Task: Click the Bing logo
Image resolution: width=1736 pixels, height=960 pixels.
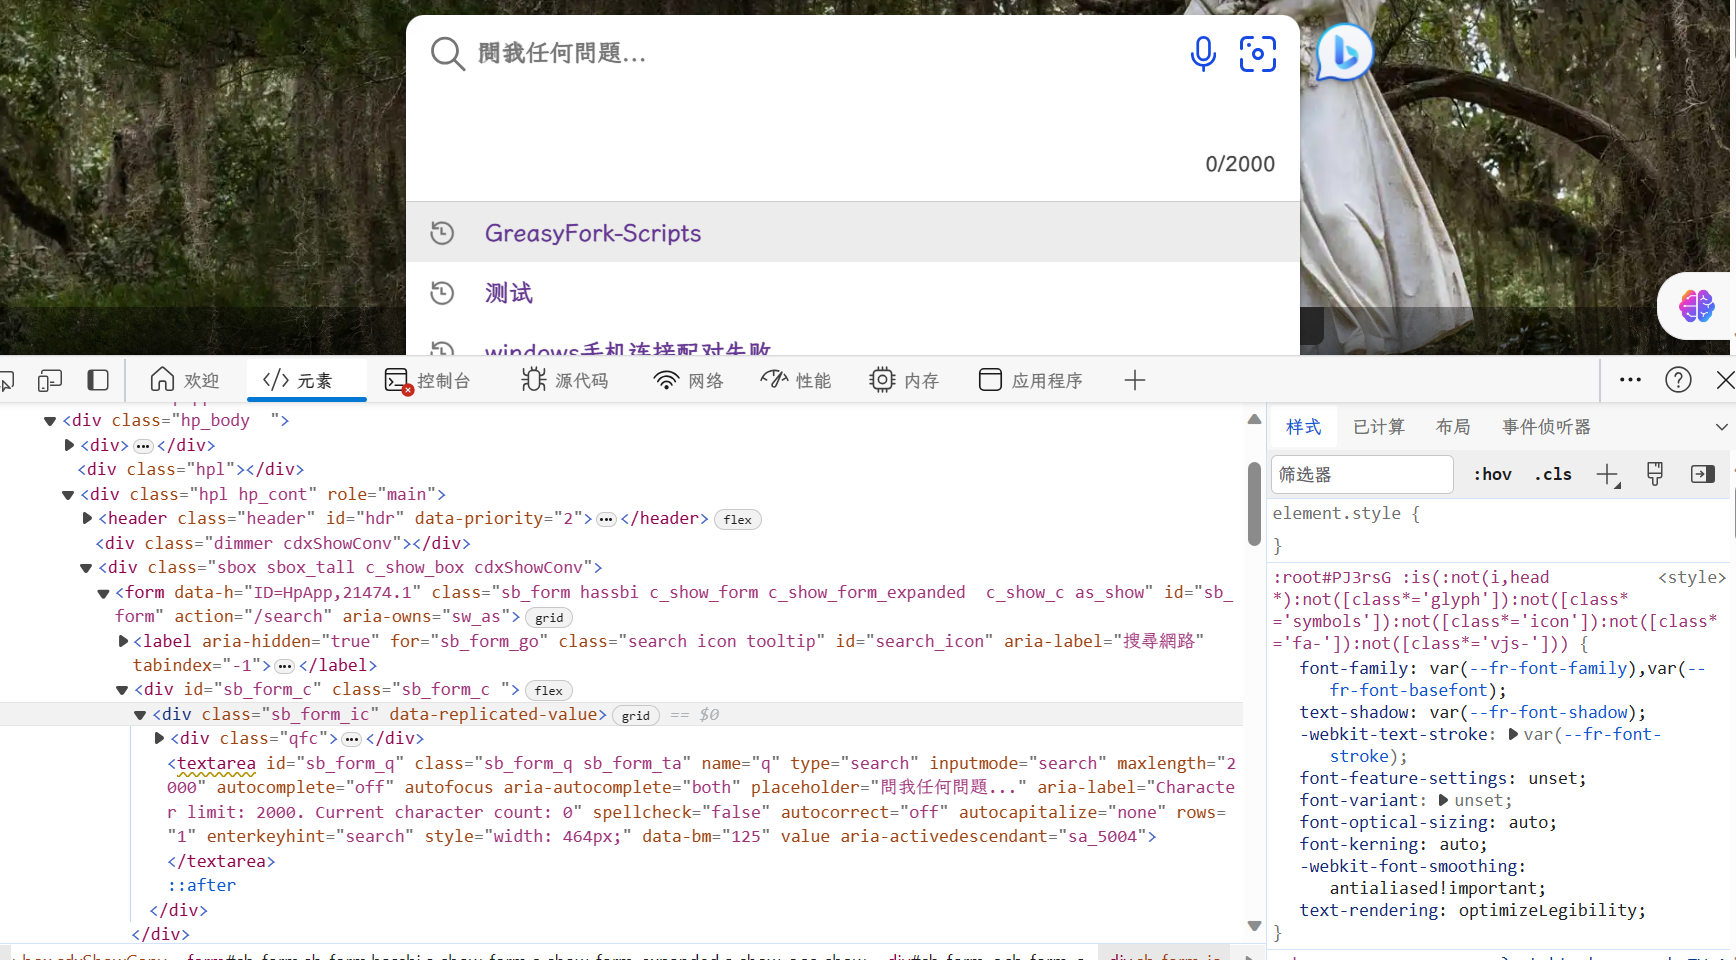Action: [1344, 52]
